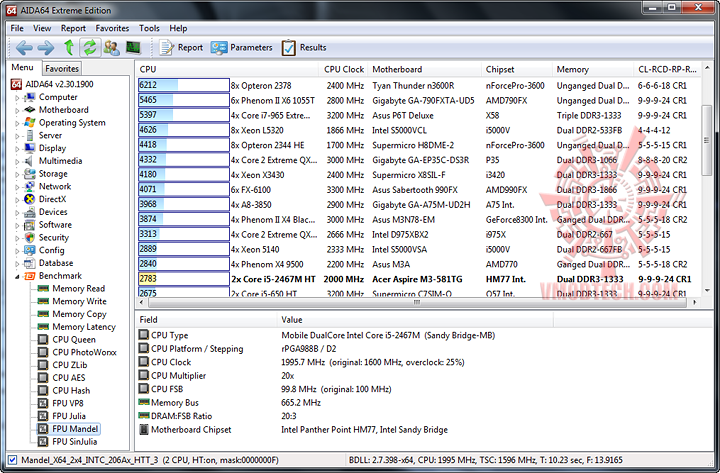Select the 6x Phenom II X6 1055T row
720x473 pixels.
click(418, 100)
